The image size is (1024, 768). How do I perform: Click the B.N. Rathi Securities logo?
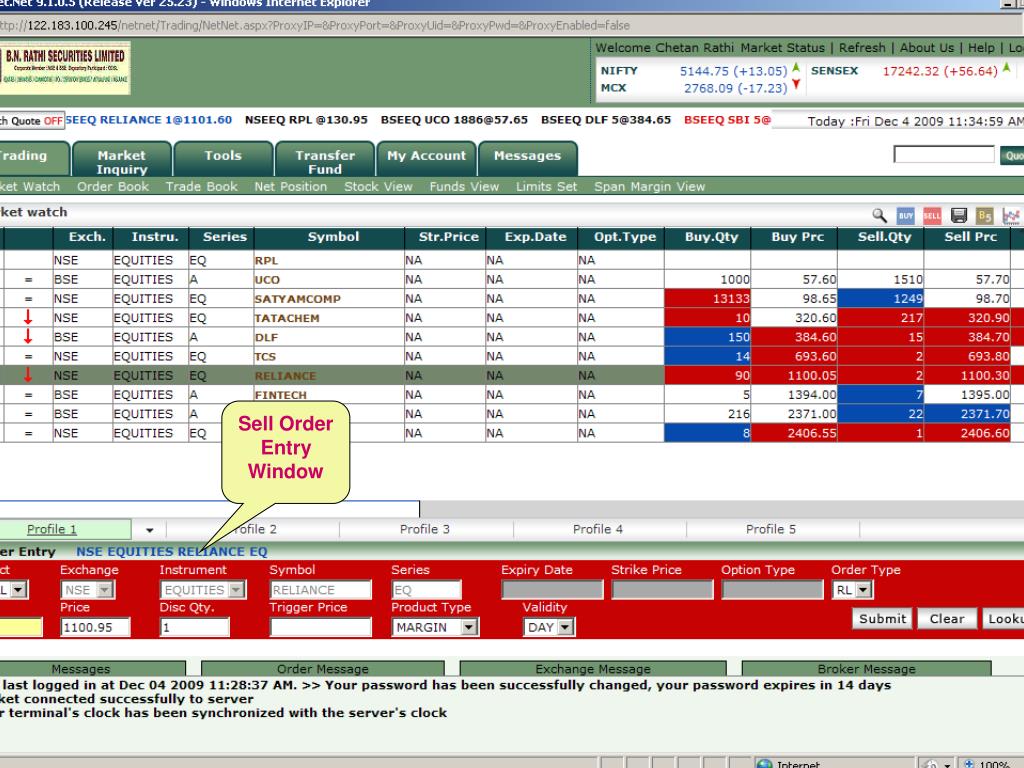point(65,67)
